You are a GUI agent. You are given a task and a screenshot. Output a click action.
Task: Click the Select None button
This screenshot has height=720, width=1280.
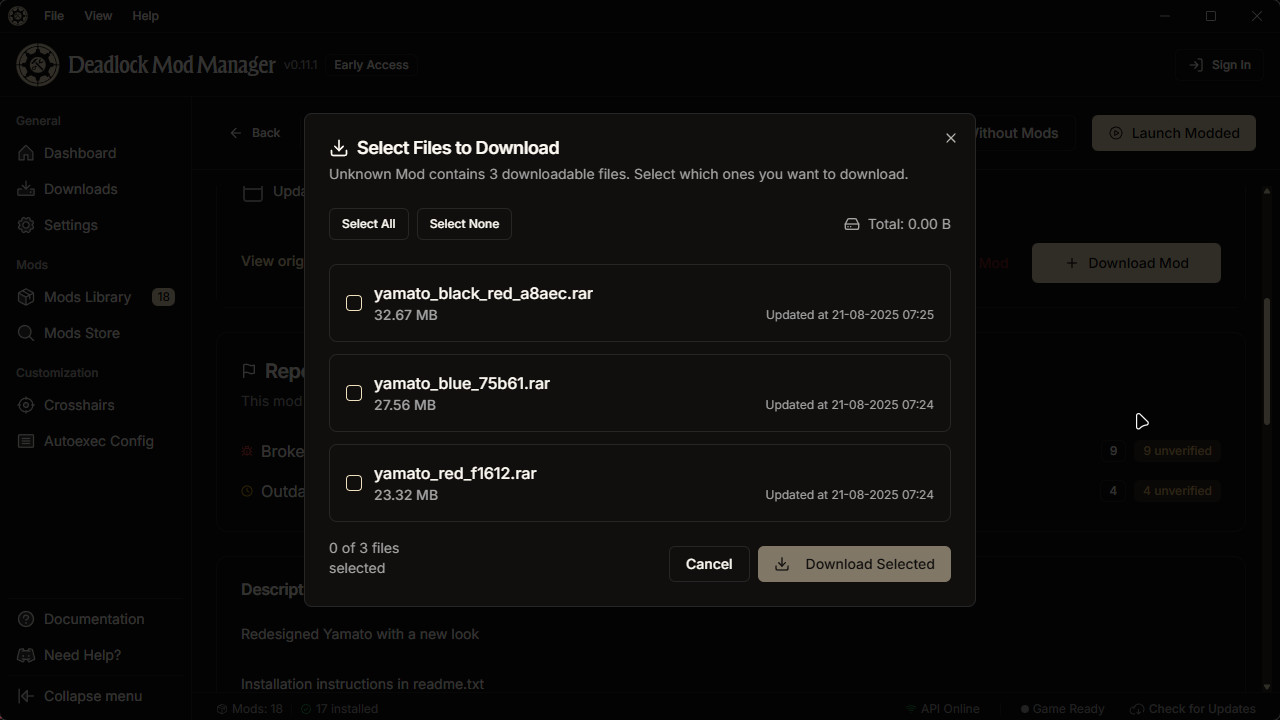(x=464, y=224)
